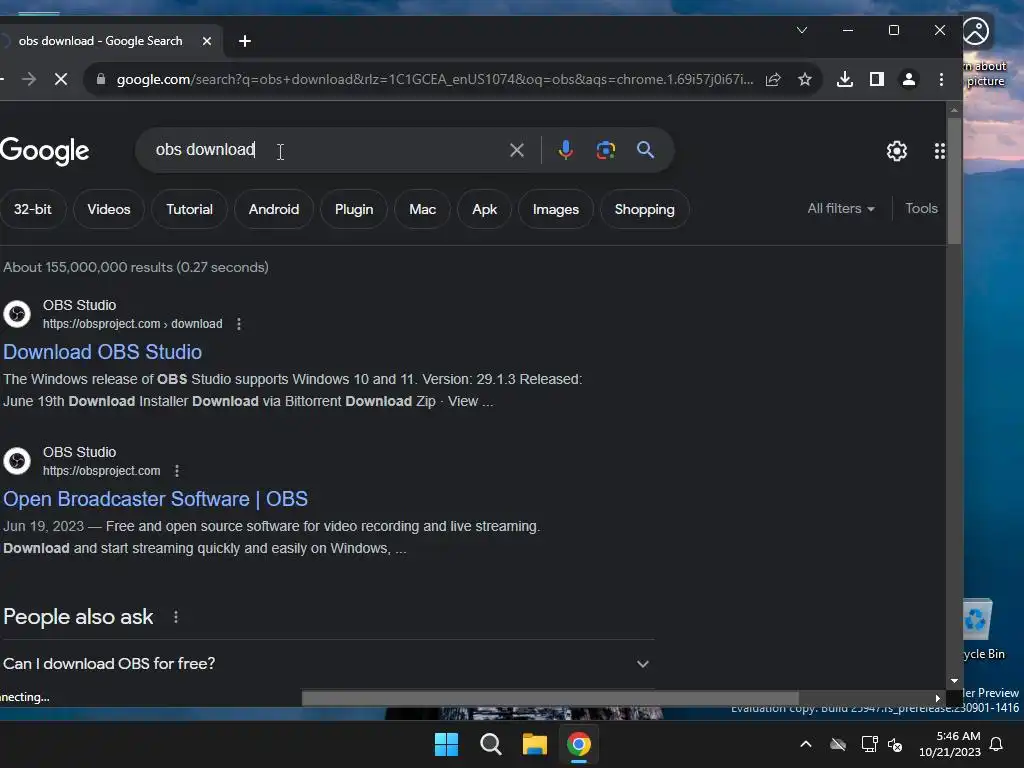Image resolution: width=1024 pixels, height=768 pixels.
Task: Open the notifications bell
Action: 997,744
